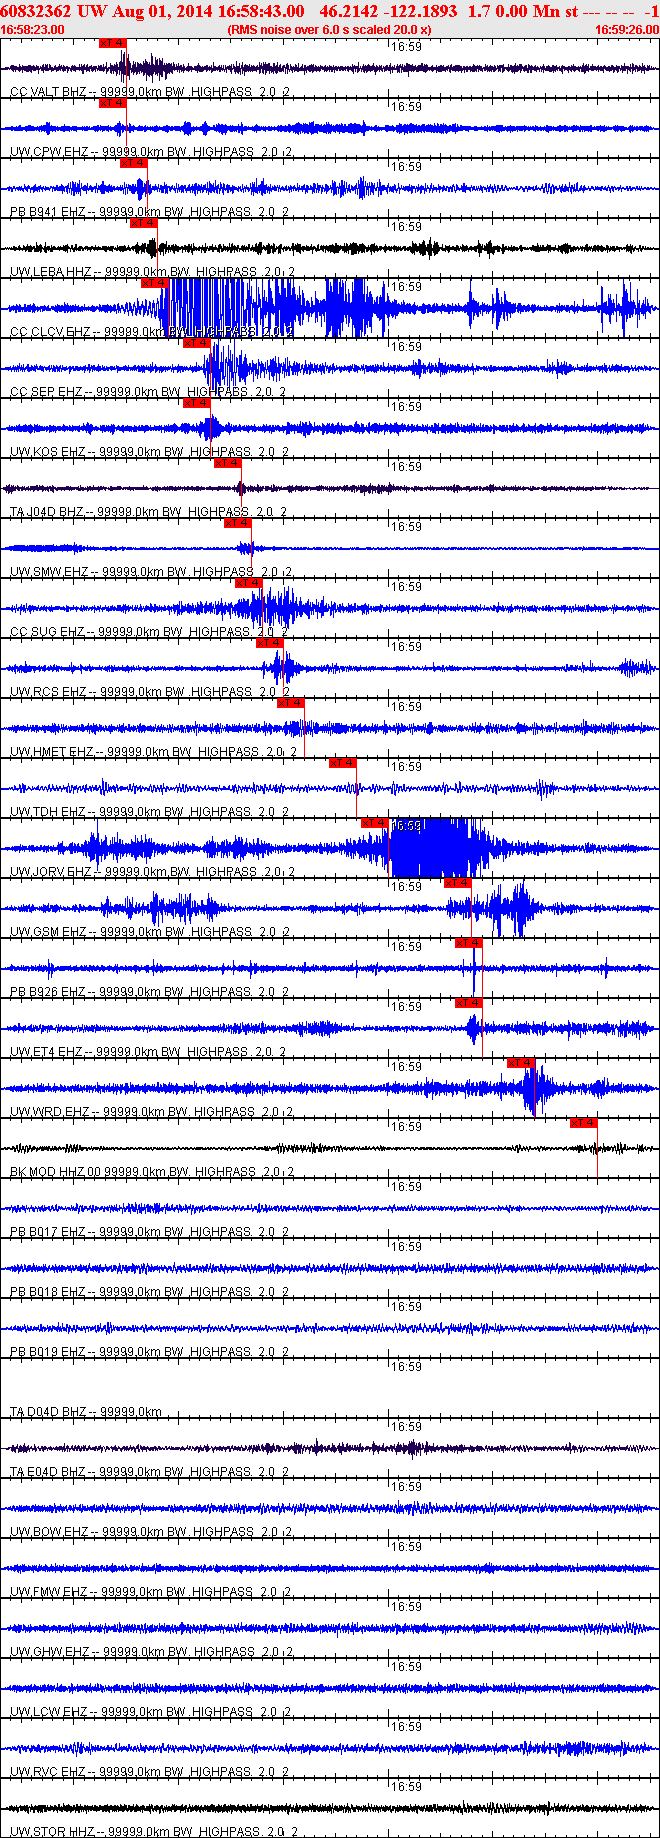Select the PB.B017 EHZ trace label
The width and height of the screenshot is (660, 1838).
[x=48, y=1232]
